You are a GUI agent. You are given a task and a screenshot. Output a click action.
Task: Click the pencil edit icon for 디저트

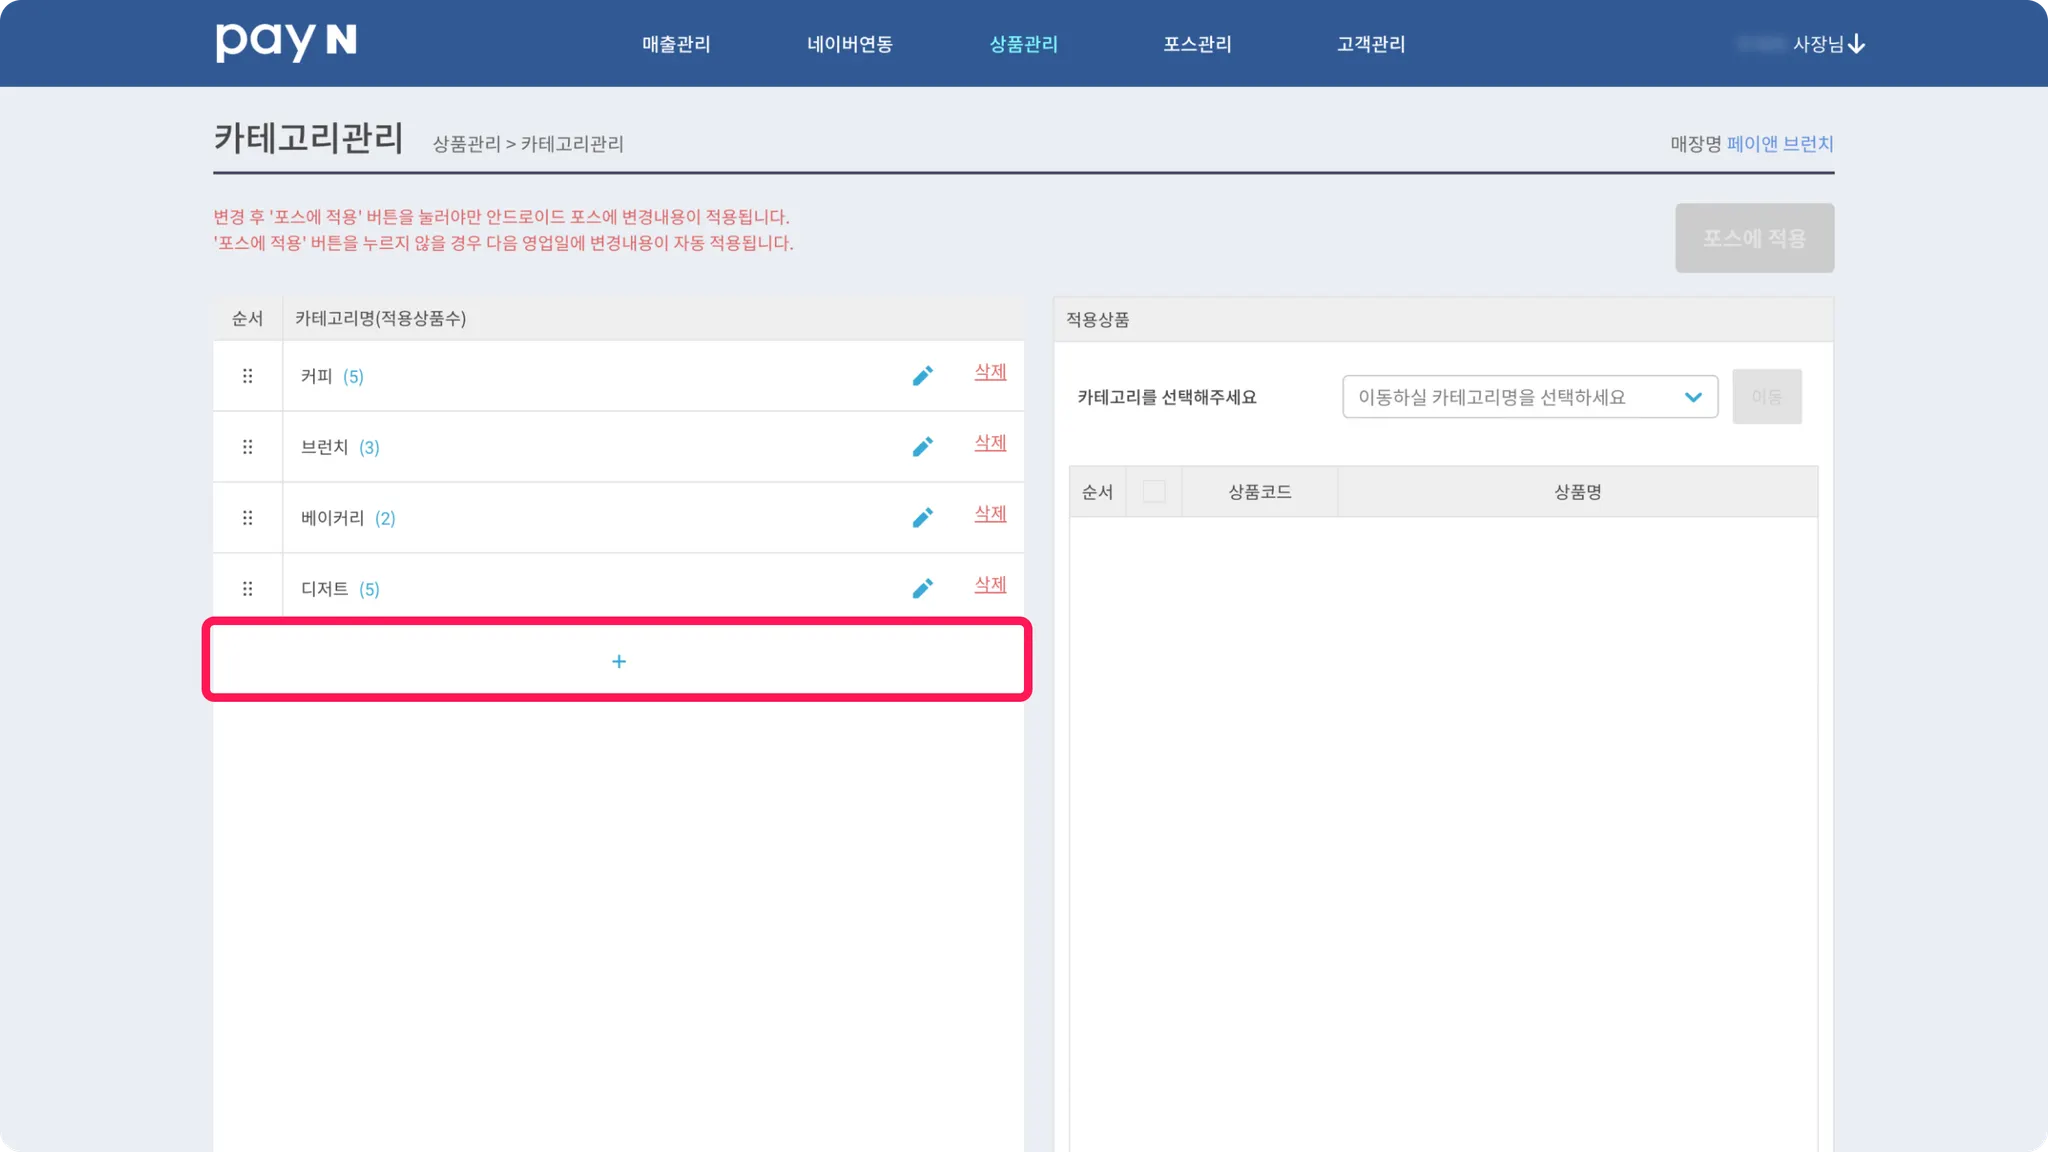coord(922,589)
